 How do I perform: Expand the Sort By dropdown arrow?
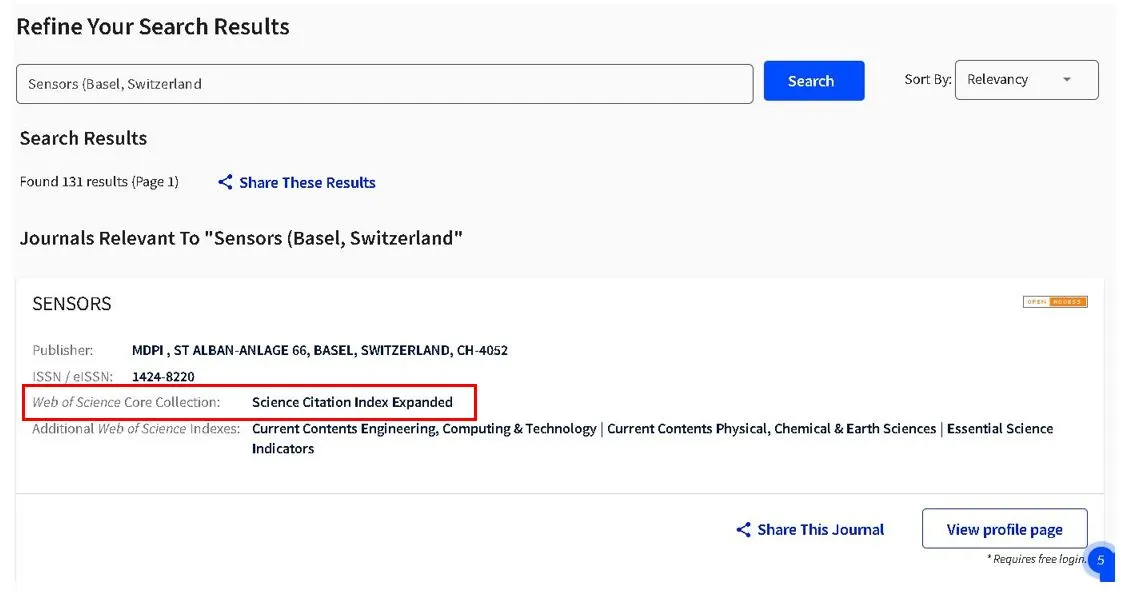[1067, 80]
